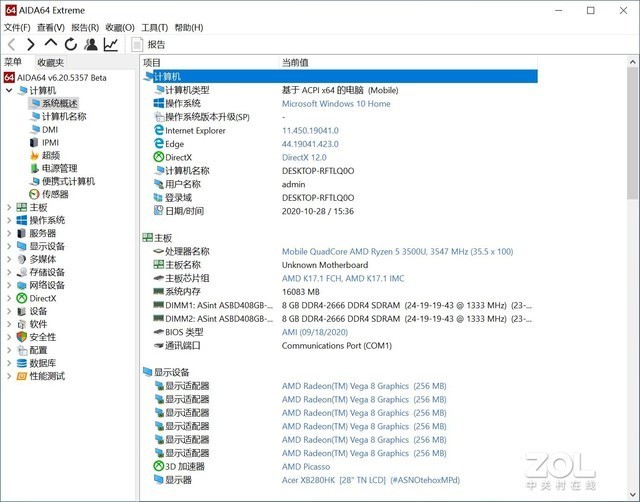Image resolution: width=640 pixels, height=502 pixels.
Task: Open the Microsoft Windows 10 Home link
Action: 336,104
